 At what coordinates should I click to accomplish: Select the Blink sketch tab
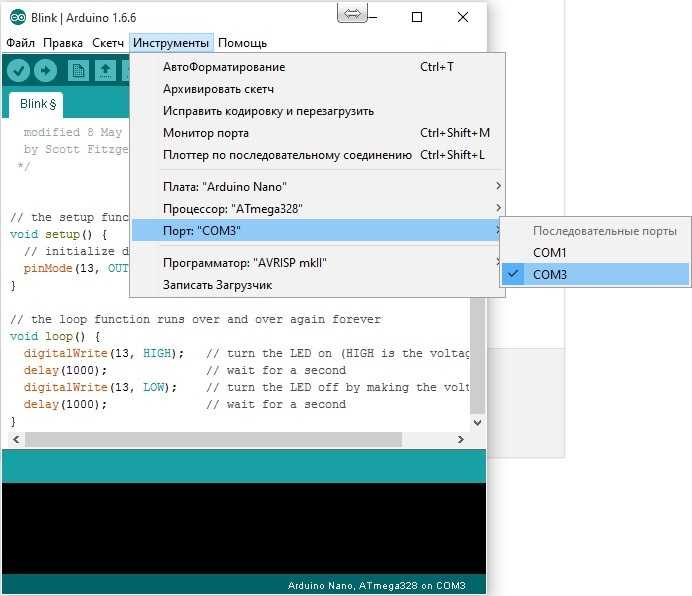click(x=36, y=105)
